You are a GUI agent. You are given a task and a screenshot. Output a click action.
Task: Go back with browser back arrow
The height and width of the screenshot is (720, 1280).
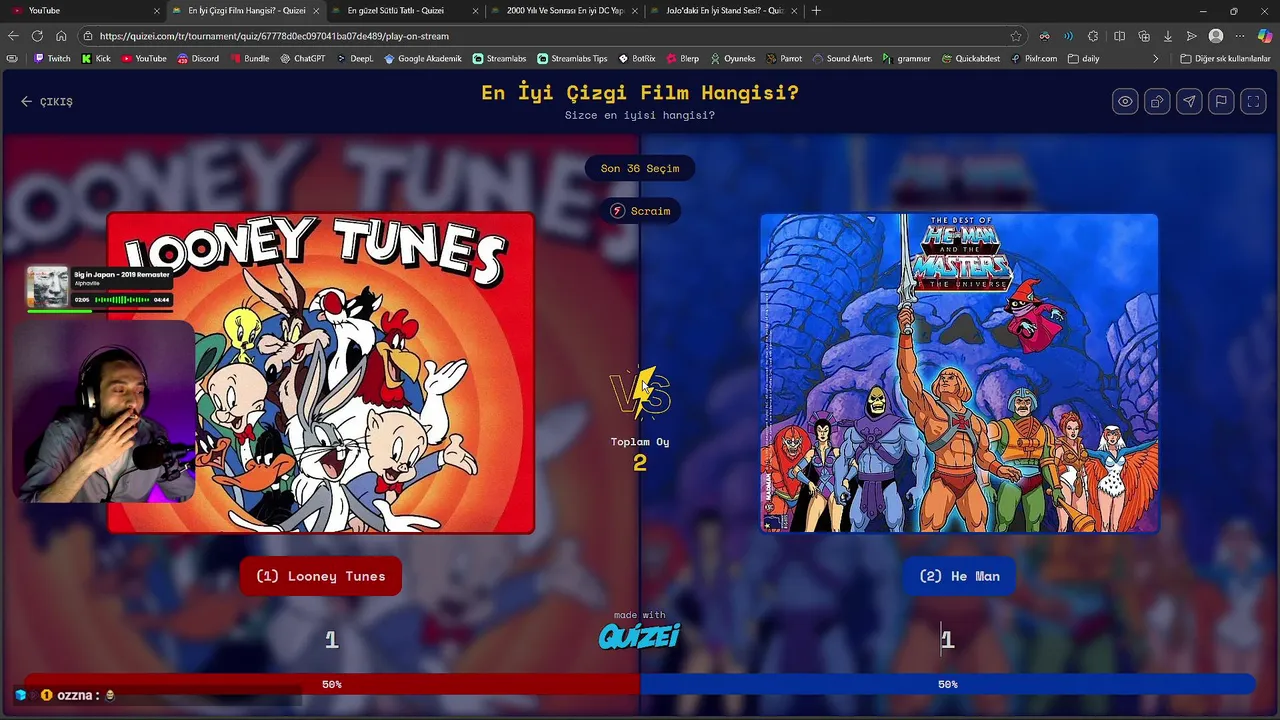point(13,36)
